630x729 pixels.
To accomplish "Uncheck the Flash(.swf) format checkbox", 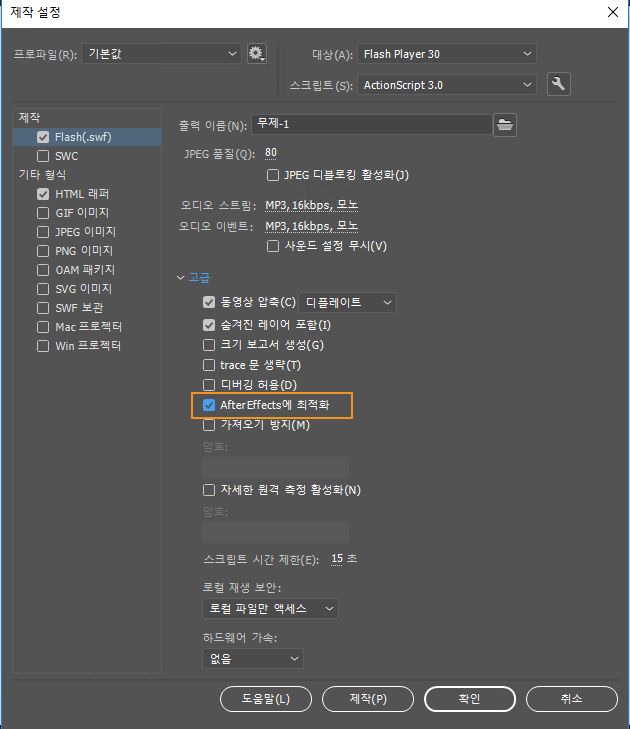I will (x=43, y=137).
